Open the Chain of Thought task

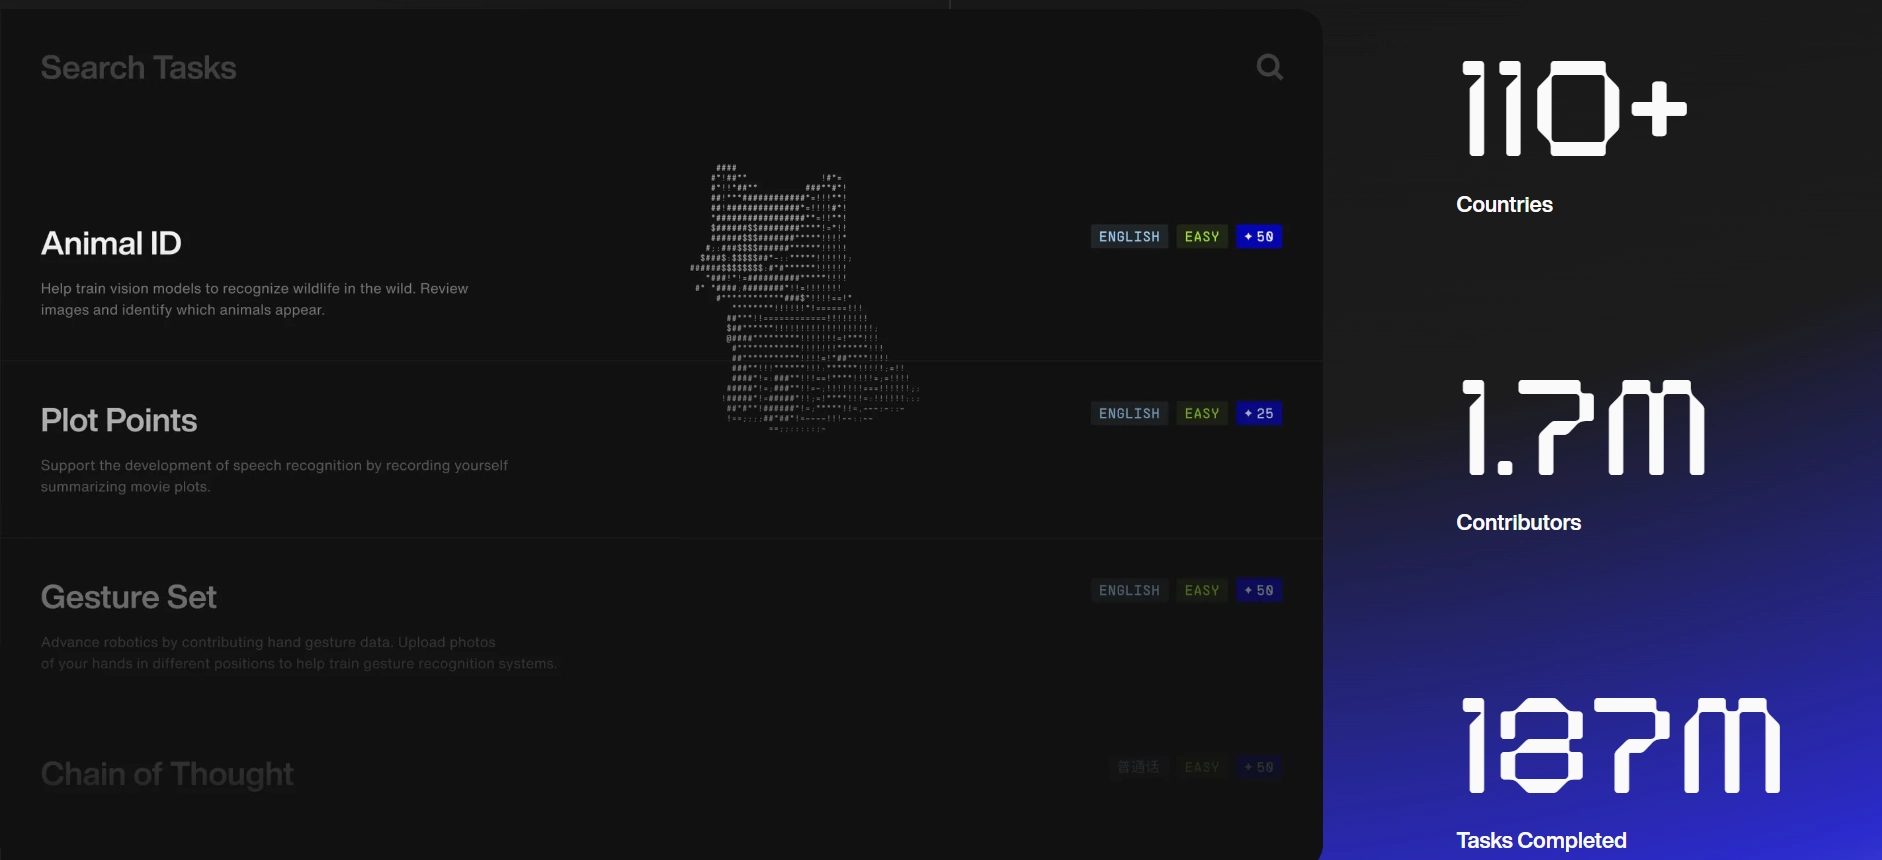(x=167, y=774)
